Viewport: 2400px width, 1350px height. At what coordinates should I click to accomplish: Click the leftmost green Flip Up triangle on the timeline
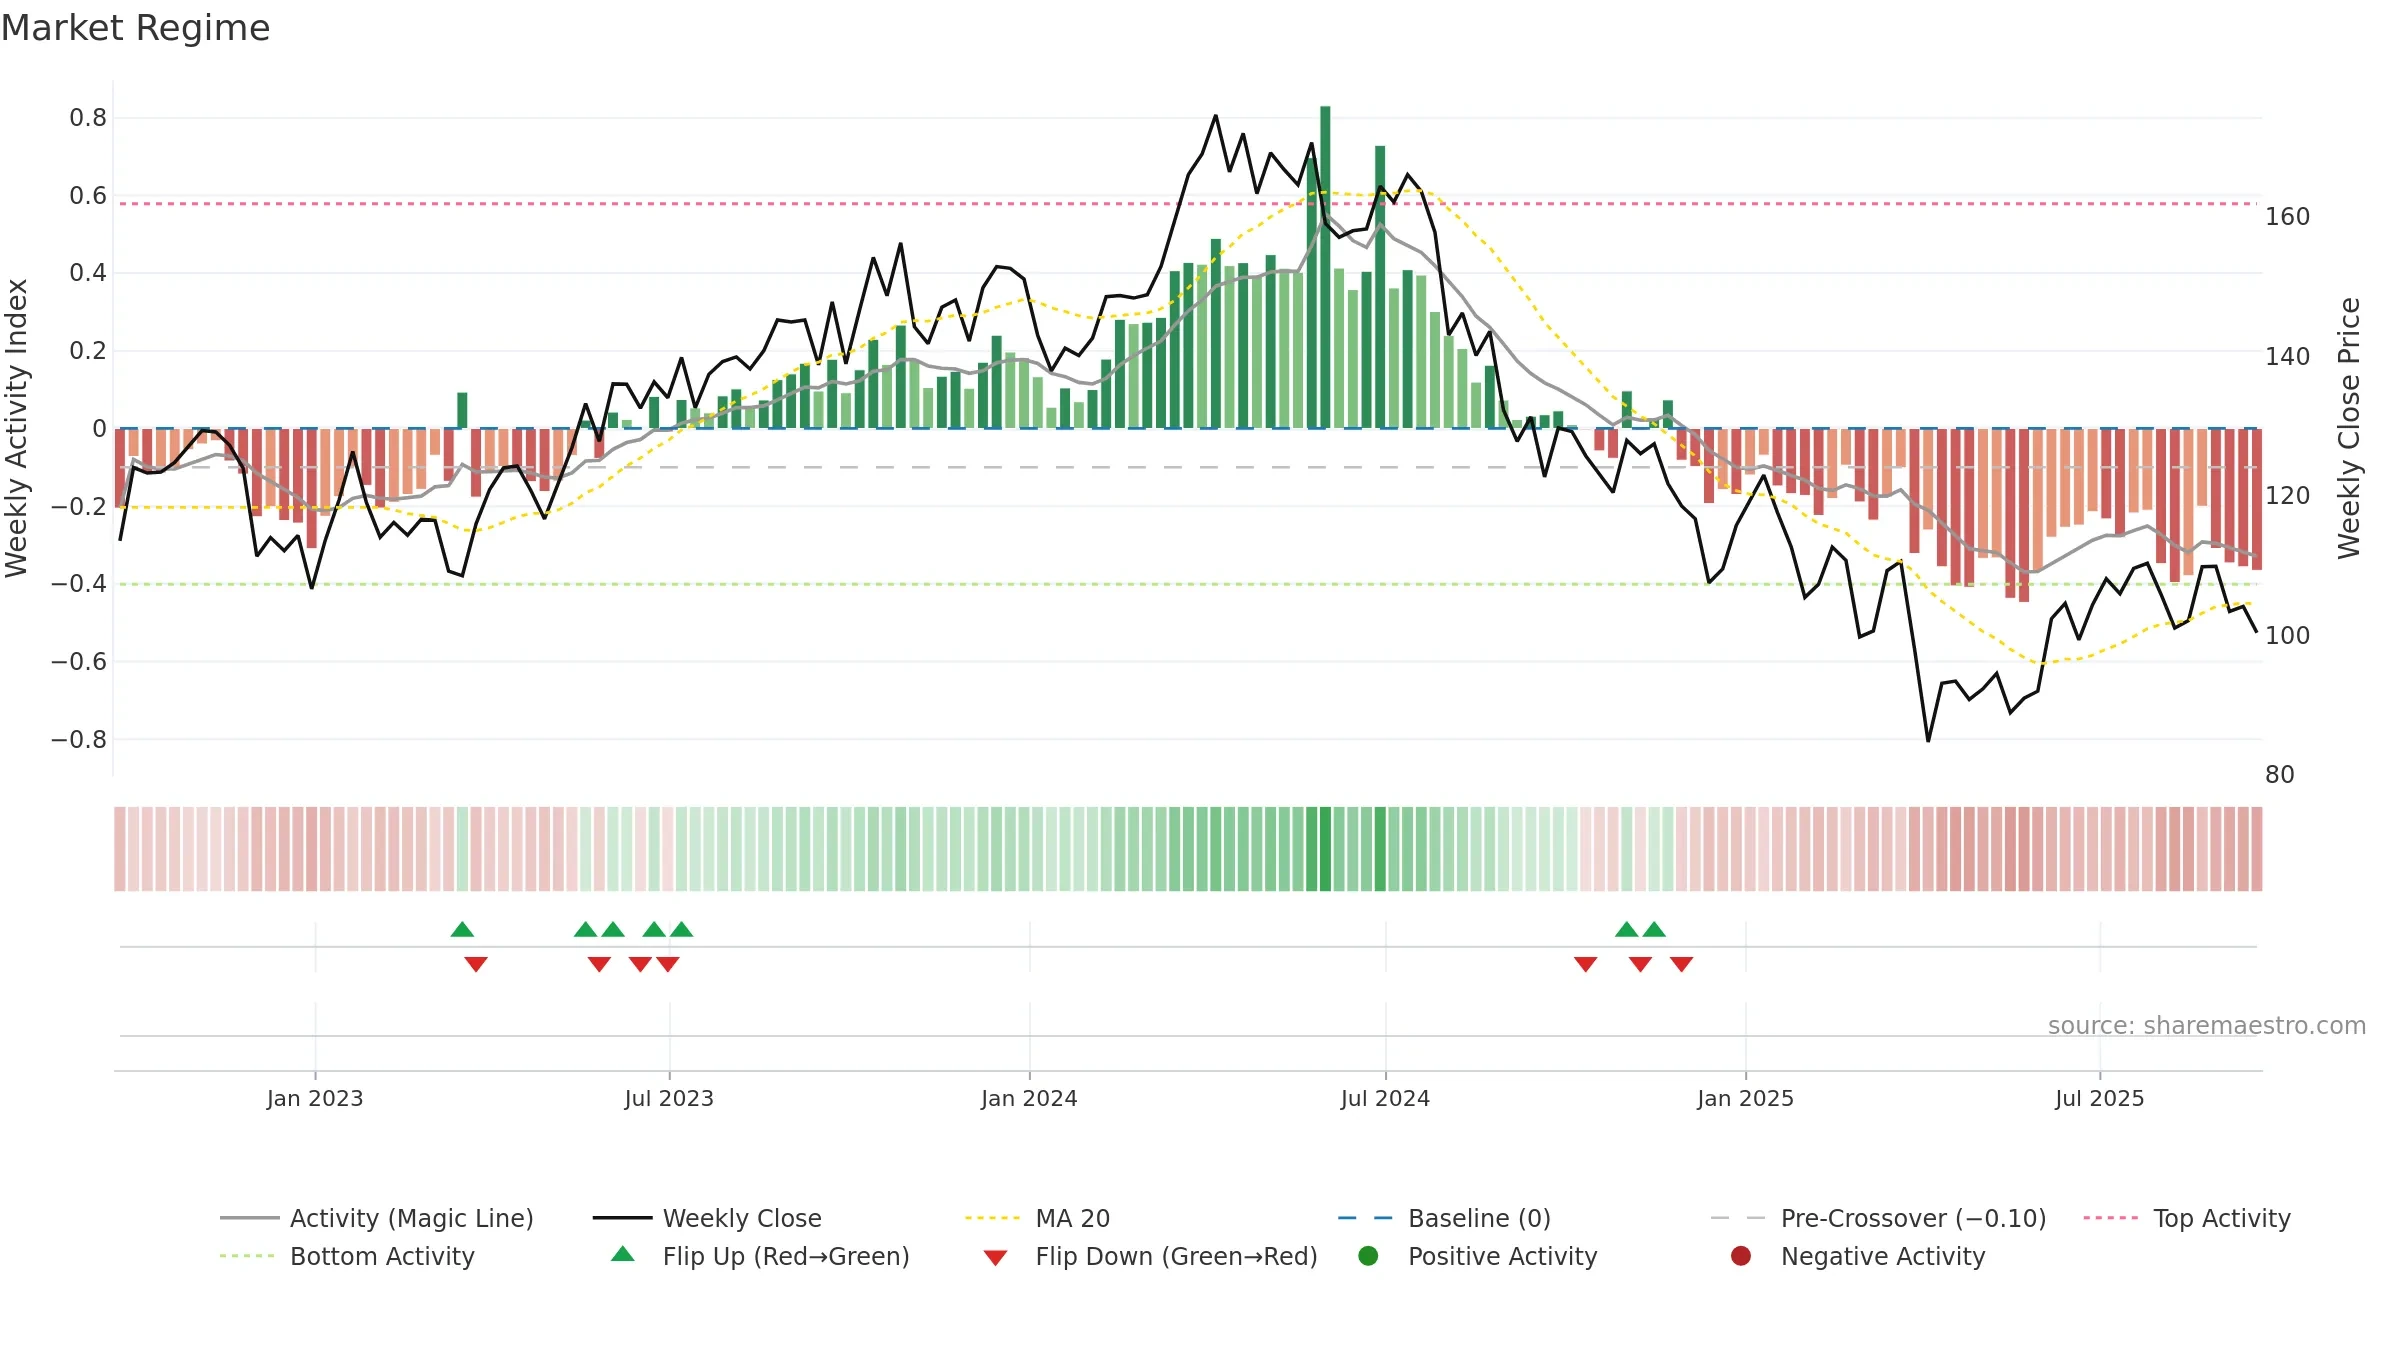tap(462, 929)
